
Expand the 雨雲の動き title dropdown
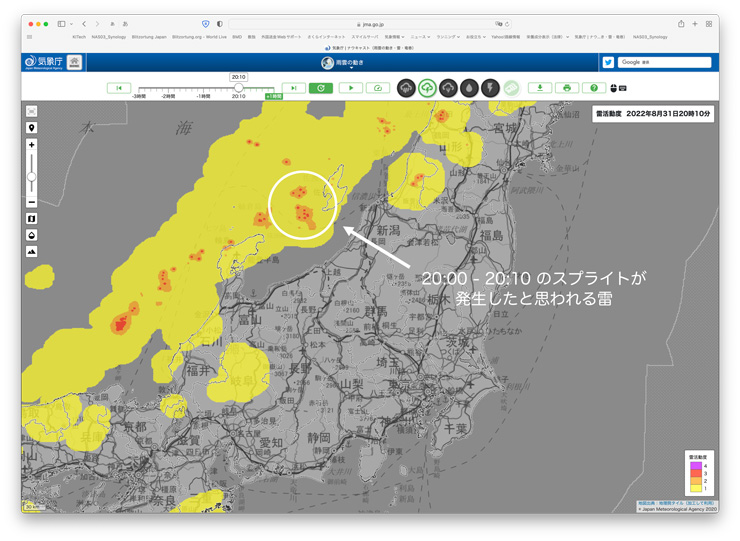pyautogui.click(x=327, y=63)
